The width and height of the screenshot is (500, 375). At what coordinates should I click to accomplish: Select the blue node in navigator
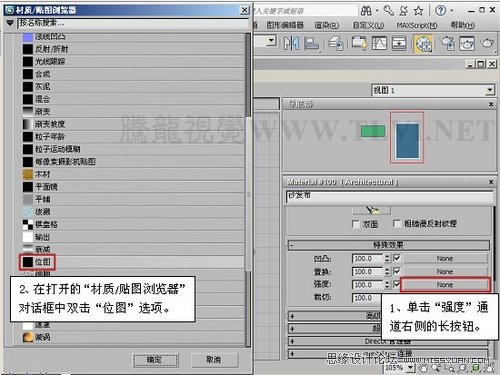tap(407, 141)
